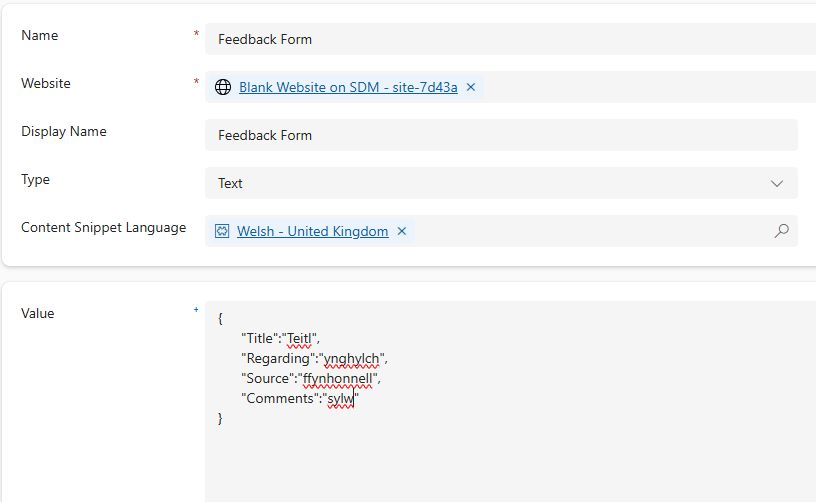Place cursor on the "Comments":"sylw" line

[x=300, y=398]
